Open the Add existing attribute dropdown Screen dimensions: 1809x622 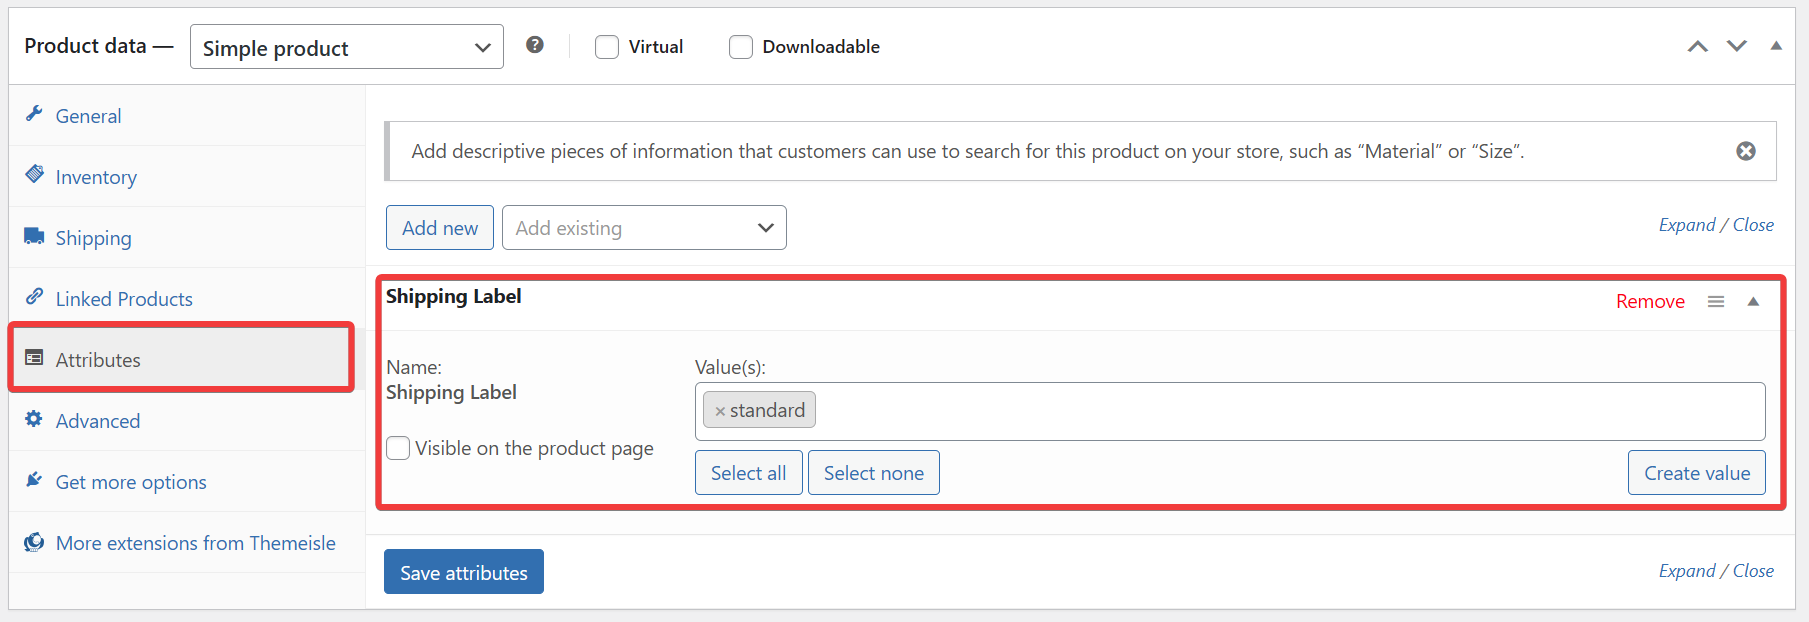point(644,228)
